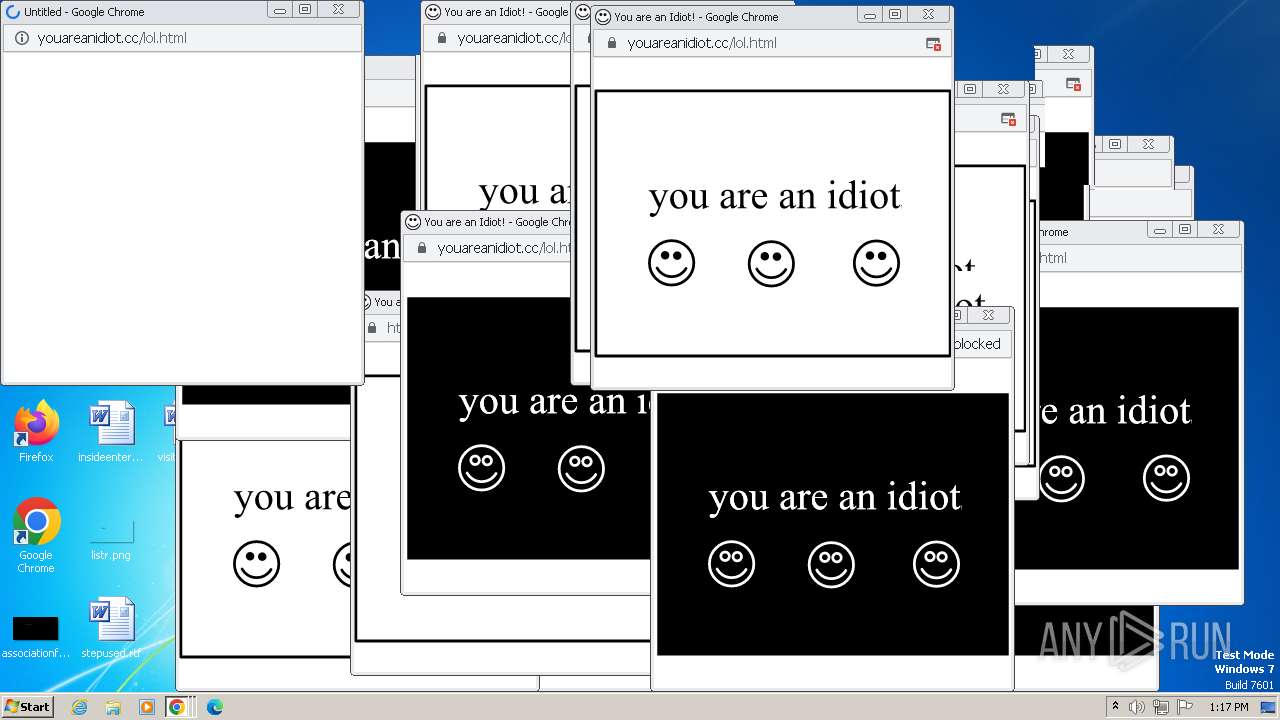
Task: Launch Internet Explorer from the taskbar
Action: pyautogui.click(x=80, y=707)
